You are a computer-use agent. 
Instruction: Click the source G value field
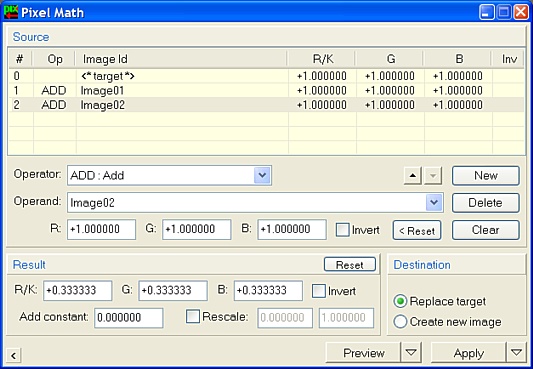tap(197, 229)
